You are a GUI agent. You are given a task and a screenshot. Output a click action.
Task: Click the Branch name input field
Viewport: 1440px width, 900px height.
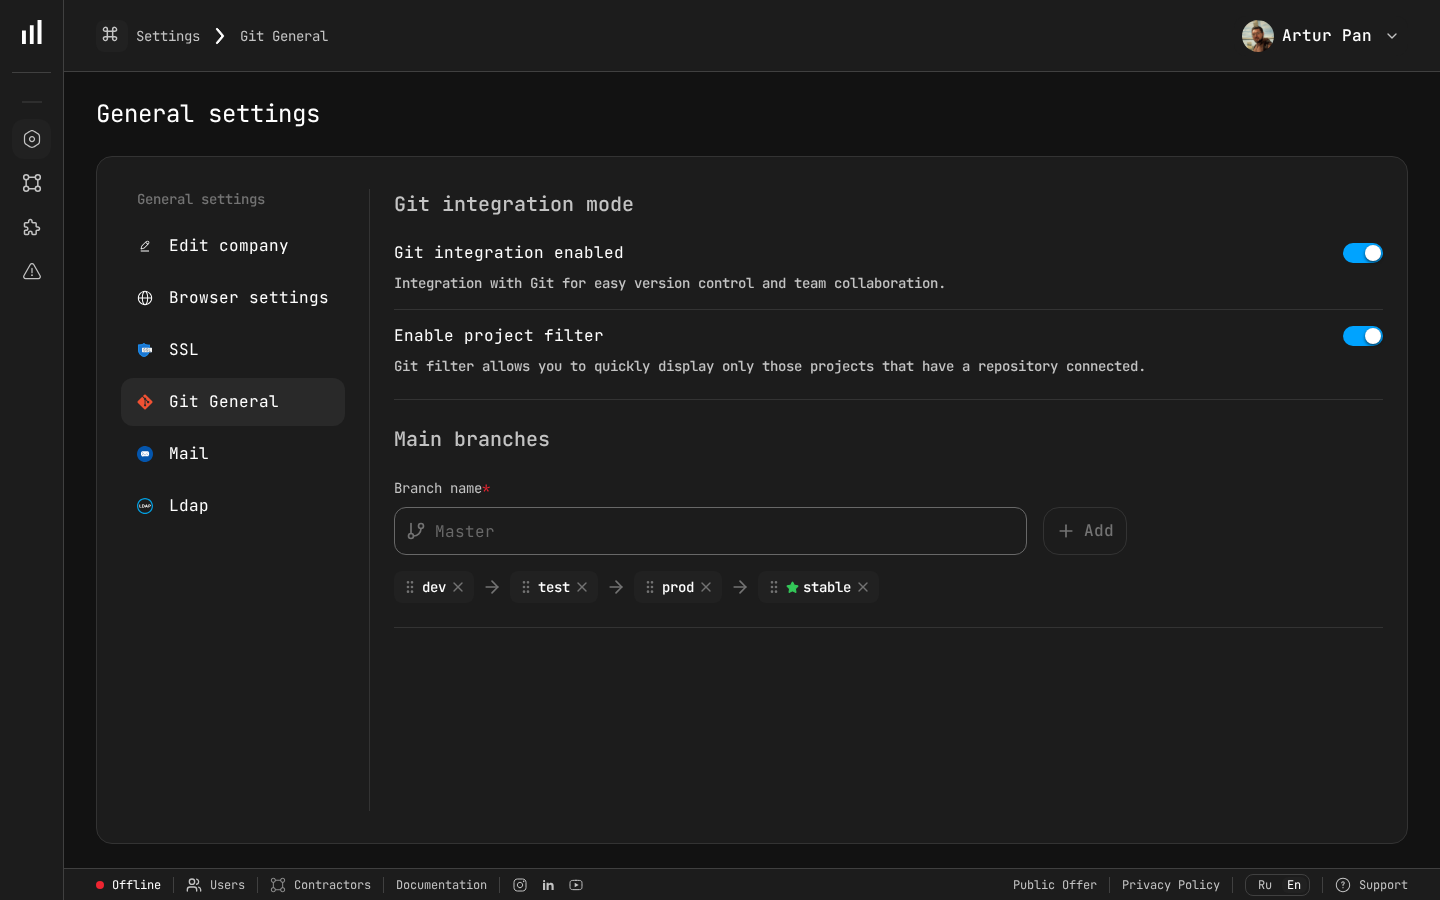pyautogui.click(x=710, y=531)
